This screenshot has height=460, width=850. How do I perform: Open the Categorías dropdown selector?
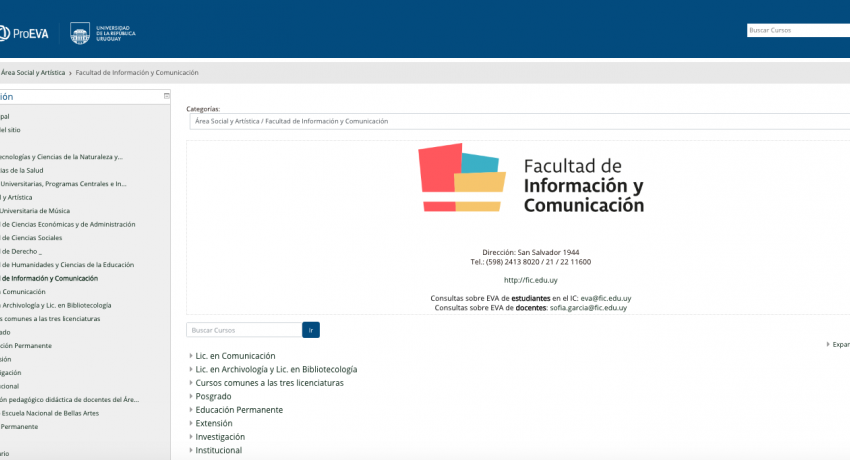519,121
